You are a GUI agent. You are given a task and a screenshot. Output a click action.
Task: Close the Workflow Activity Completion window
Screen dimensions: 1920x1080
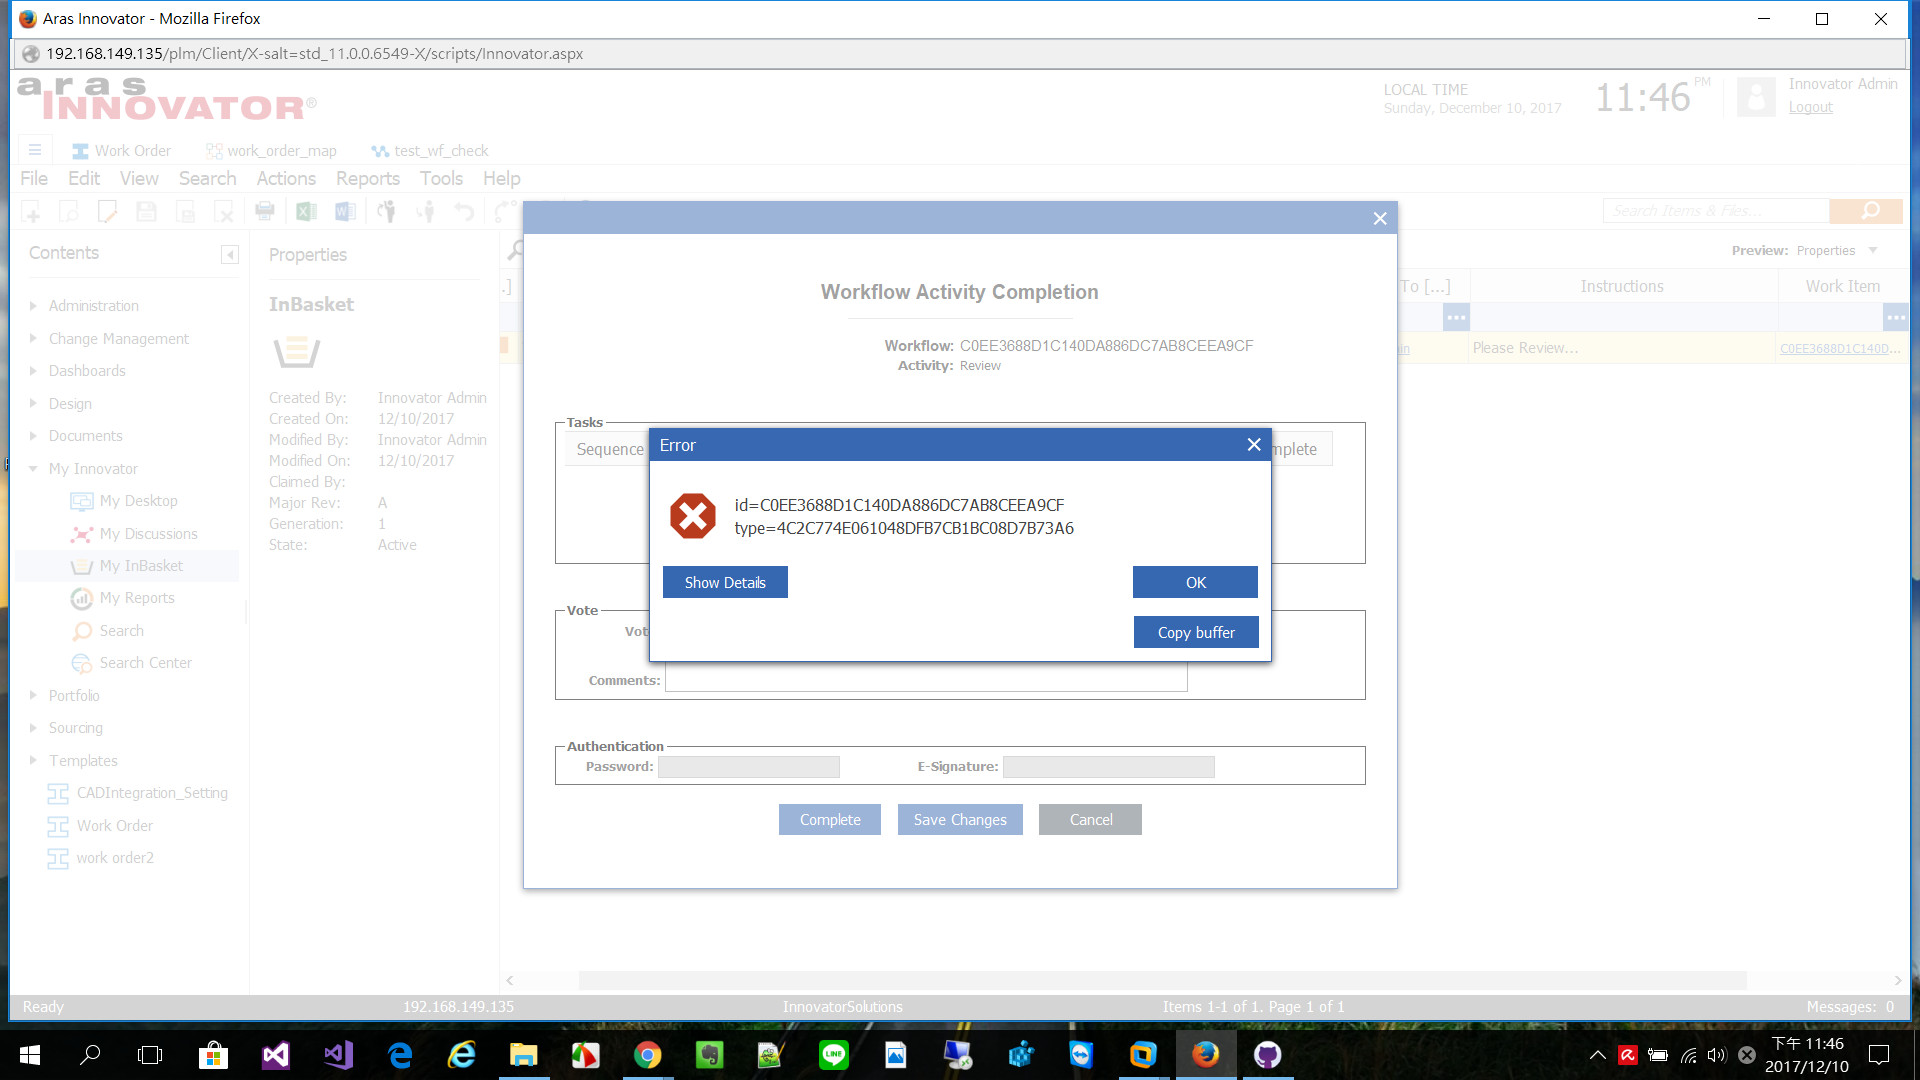click(1379, 218)
